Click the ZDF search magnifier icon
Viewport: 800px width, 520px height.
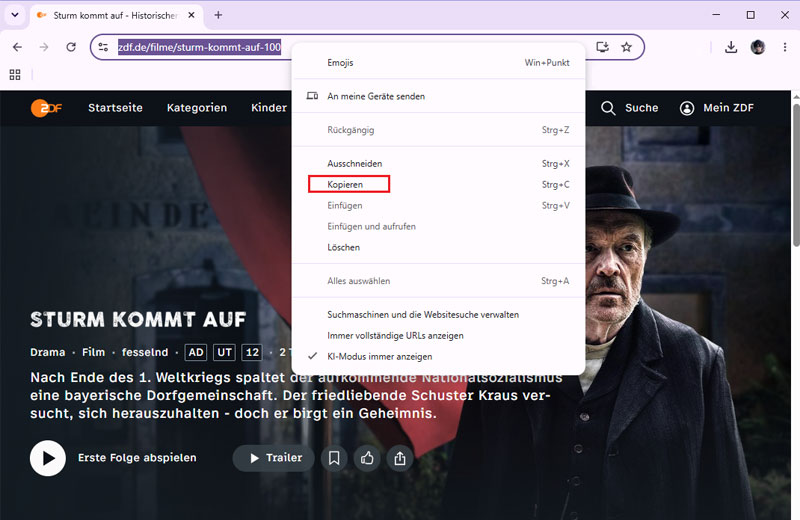(x=608, y=108)
